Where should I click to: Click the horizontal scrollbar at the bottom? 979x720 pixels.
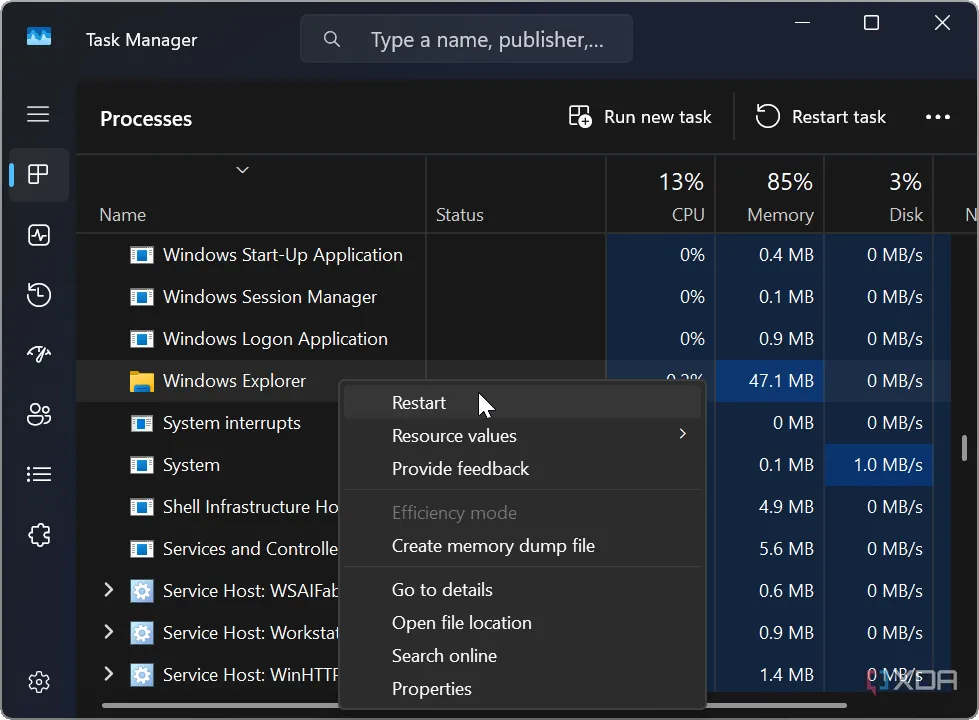475,706
